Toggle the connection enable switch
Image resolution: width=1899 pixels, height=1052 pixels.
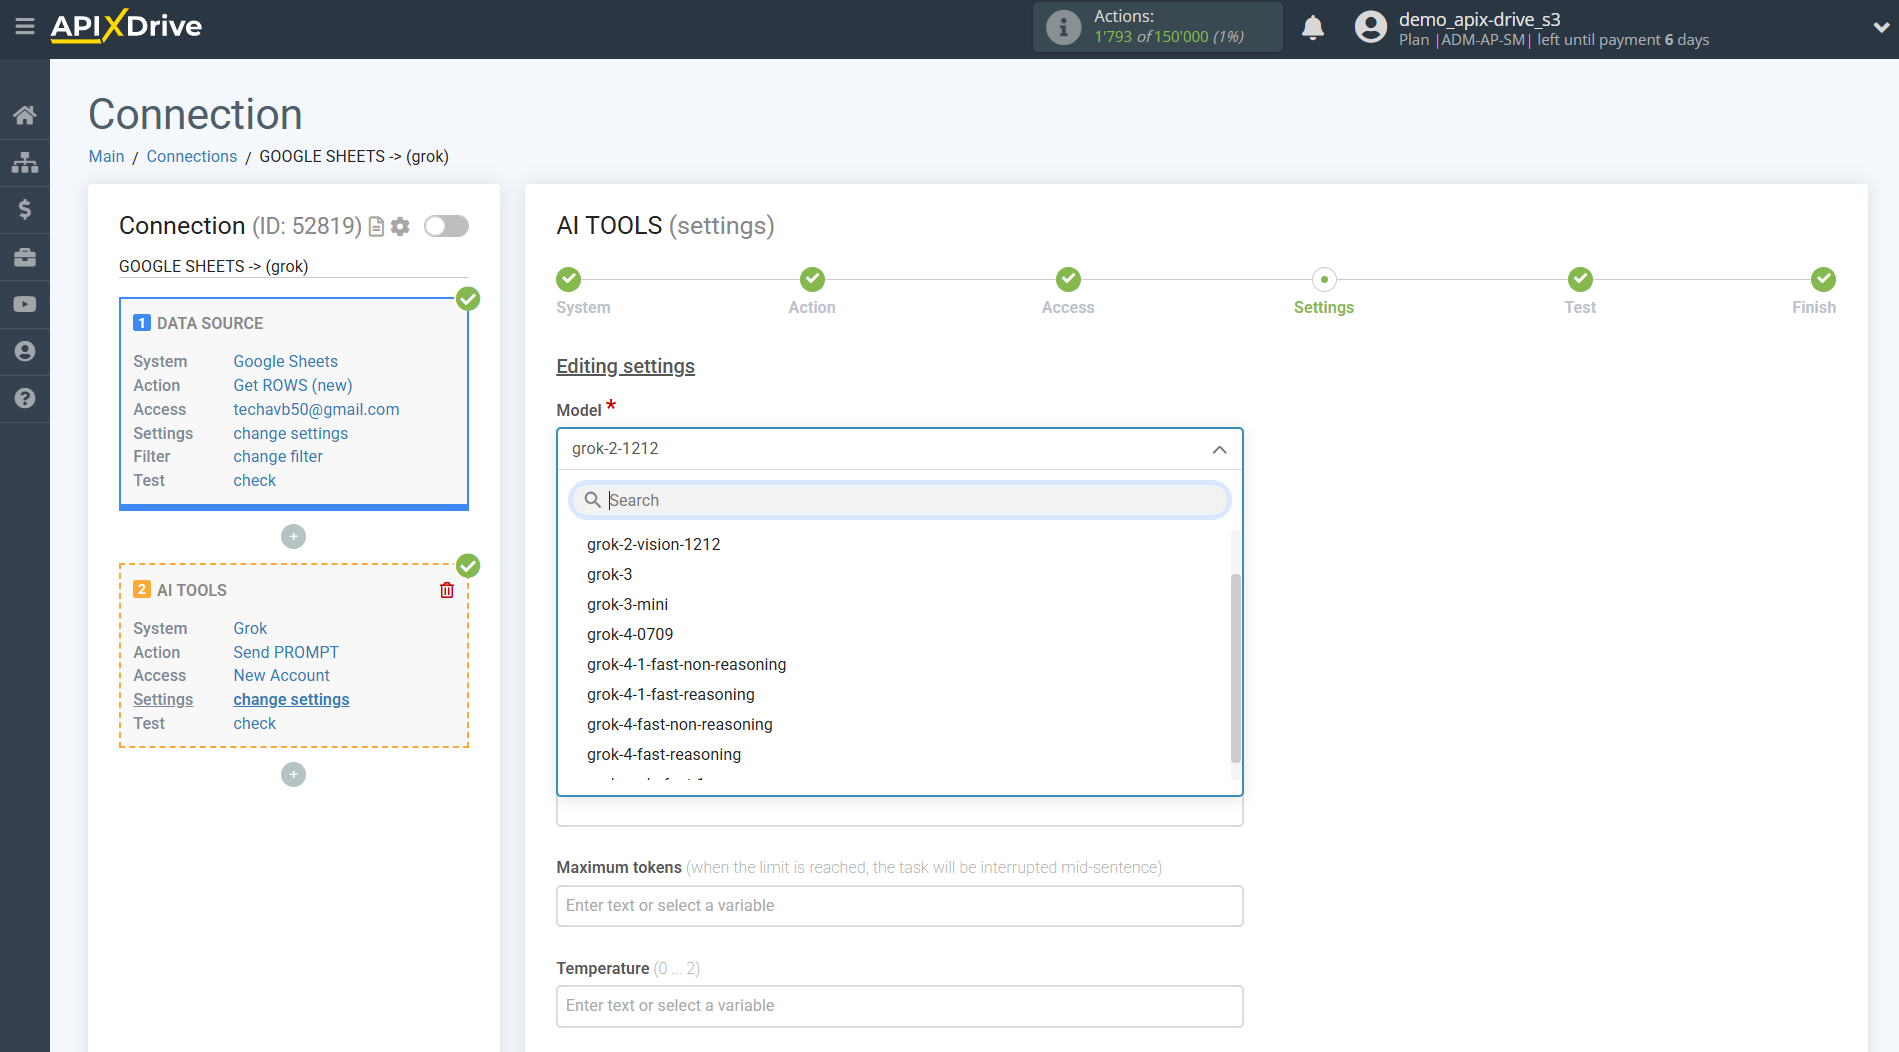coord(446,226)
